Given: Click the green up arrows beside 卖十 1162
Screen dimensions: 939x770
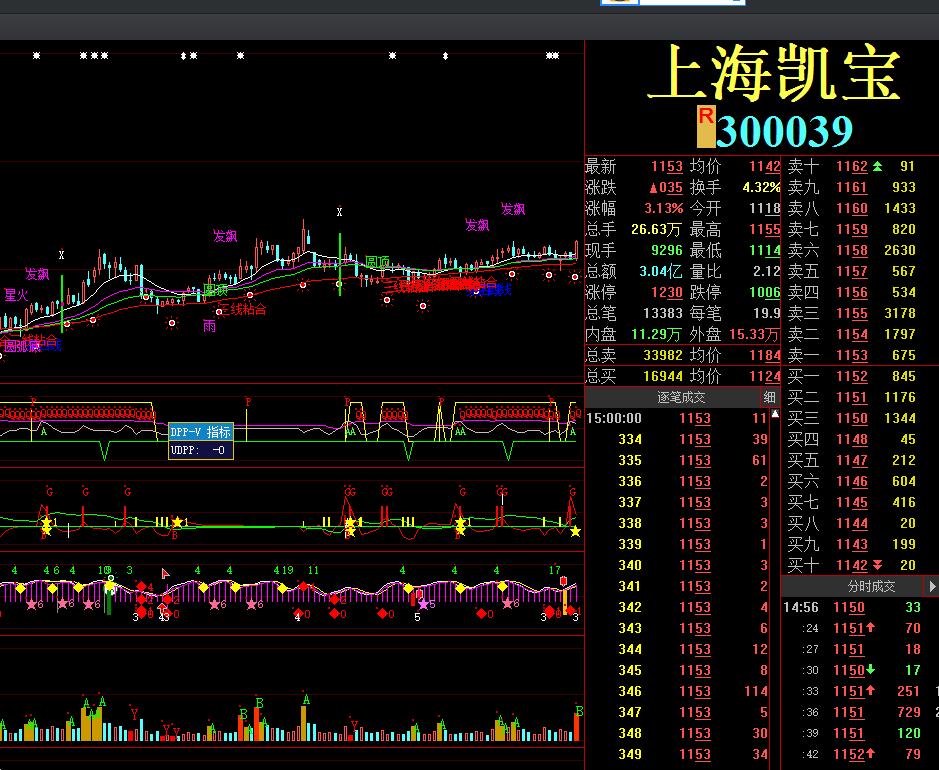Looking at the screenshot, I should [x=877, y=166].
